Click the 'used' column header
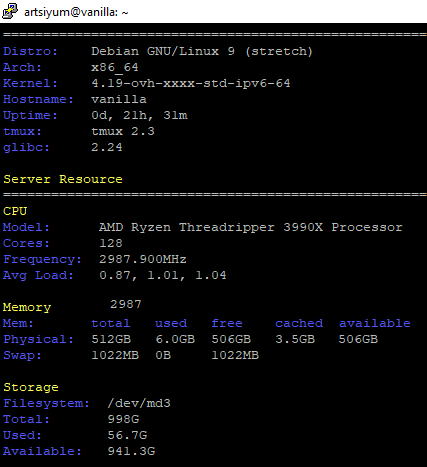 pyautogui.click(x=171, y=323)
